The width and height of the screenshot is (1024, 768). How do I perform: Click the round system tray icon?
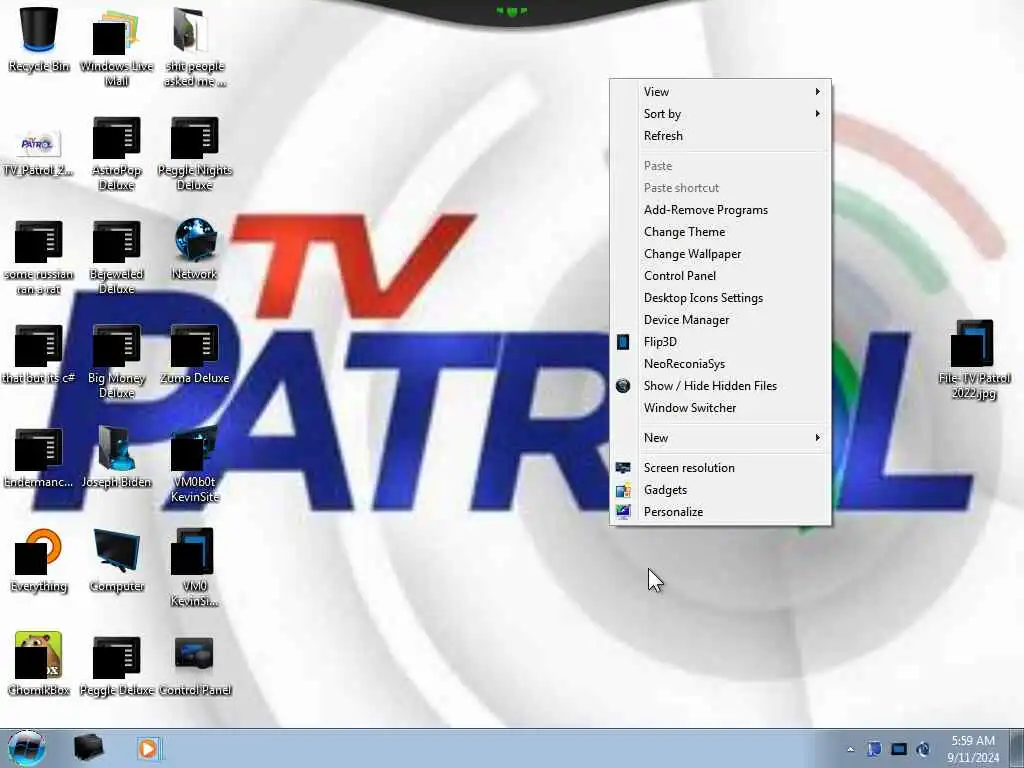tap(923, 749)
